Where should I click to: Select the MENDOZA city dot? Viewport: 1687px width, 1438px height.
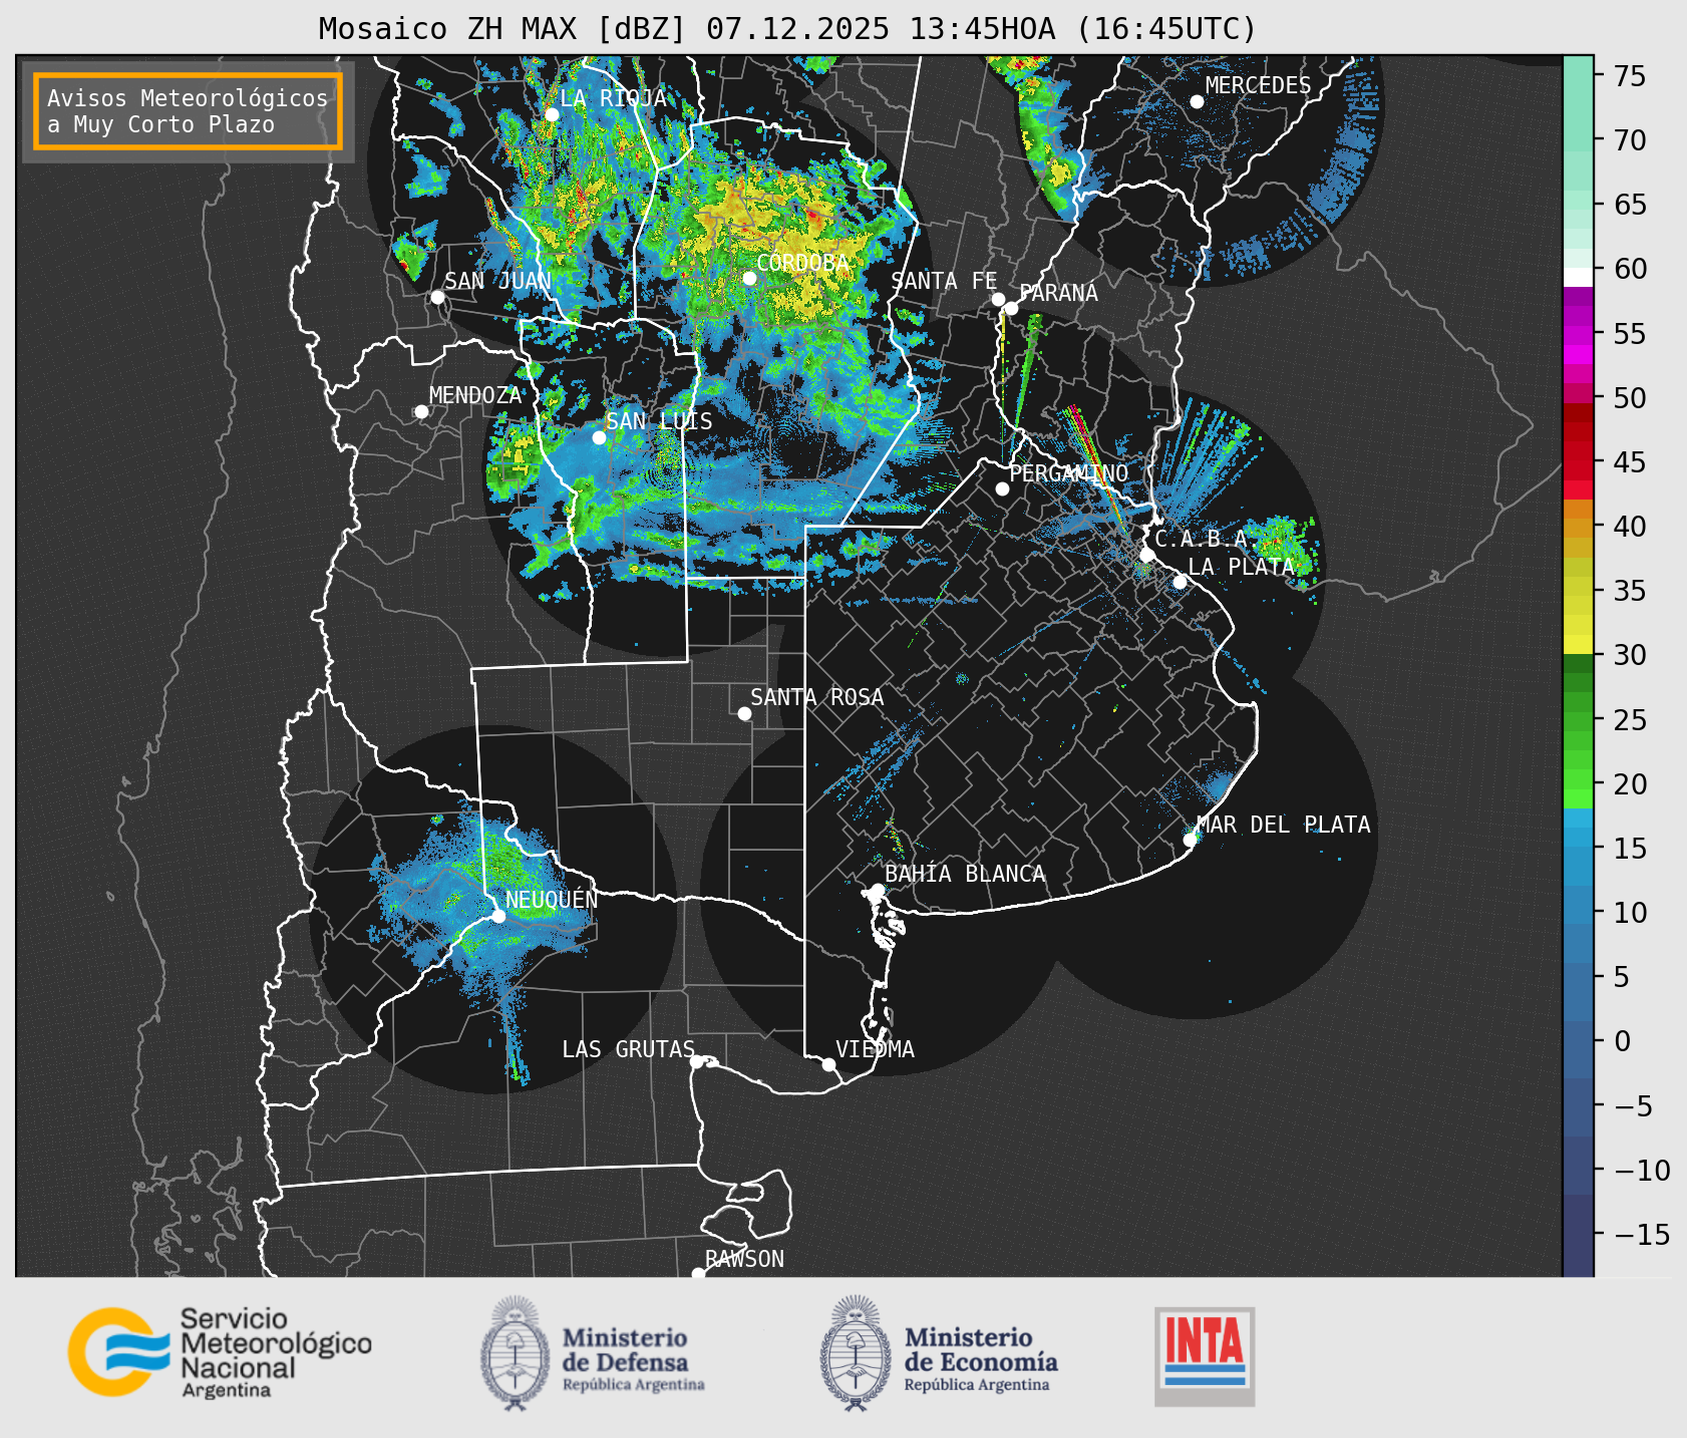pyautogui.click(x=421, y=412)
